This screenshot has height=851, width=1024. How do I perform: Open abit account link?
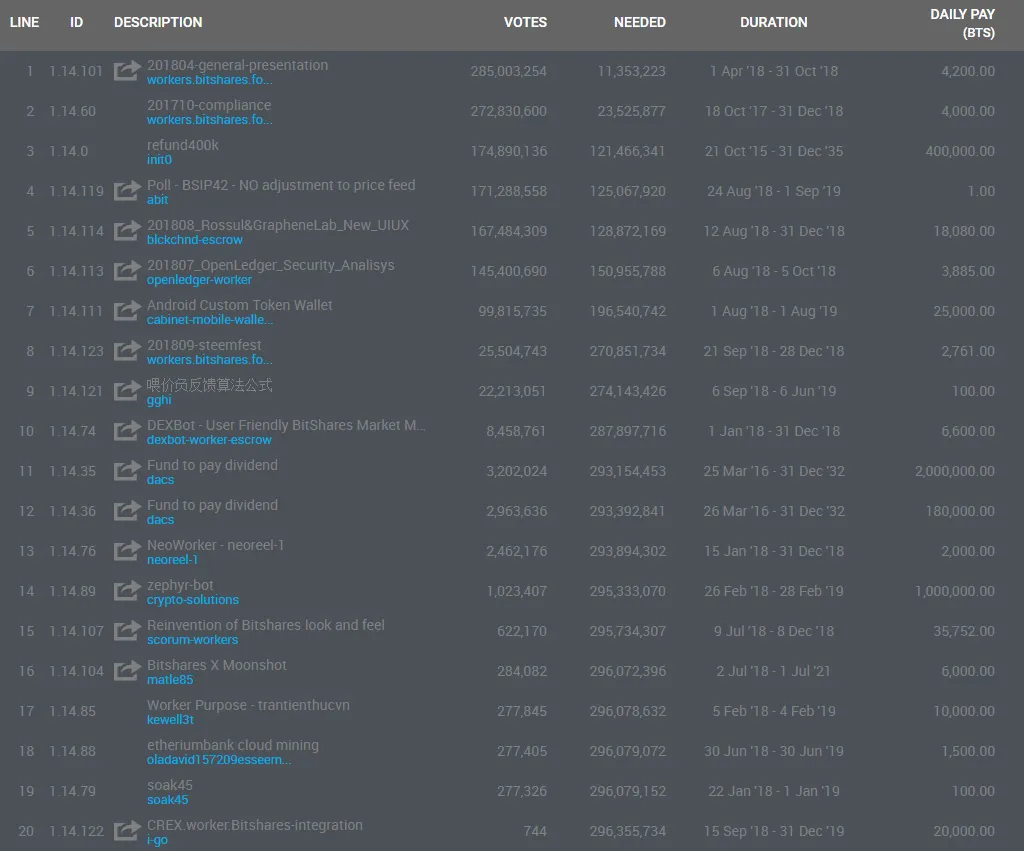[x=157, y=200]
